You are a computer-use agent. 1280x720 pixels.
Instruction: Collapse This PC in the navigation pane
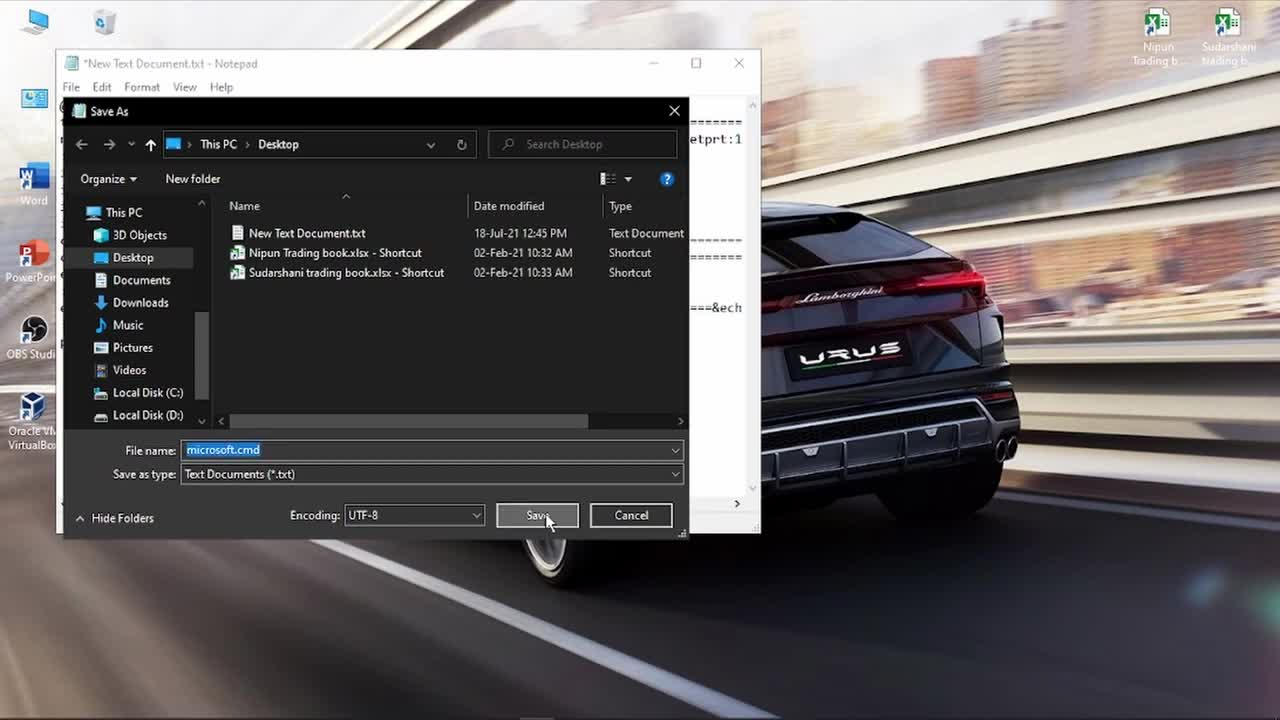coord(84,212)
